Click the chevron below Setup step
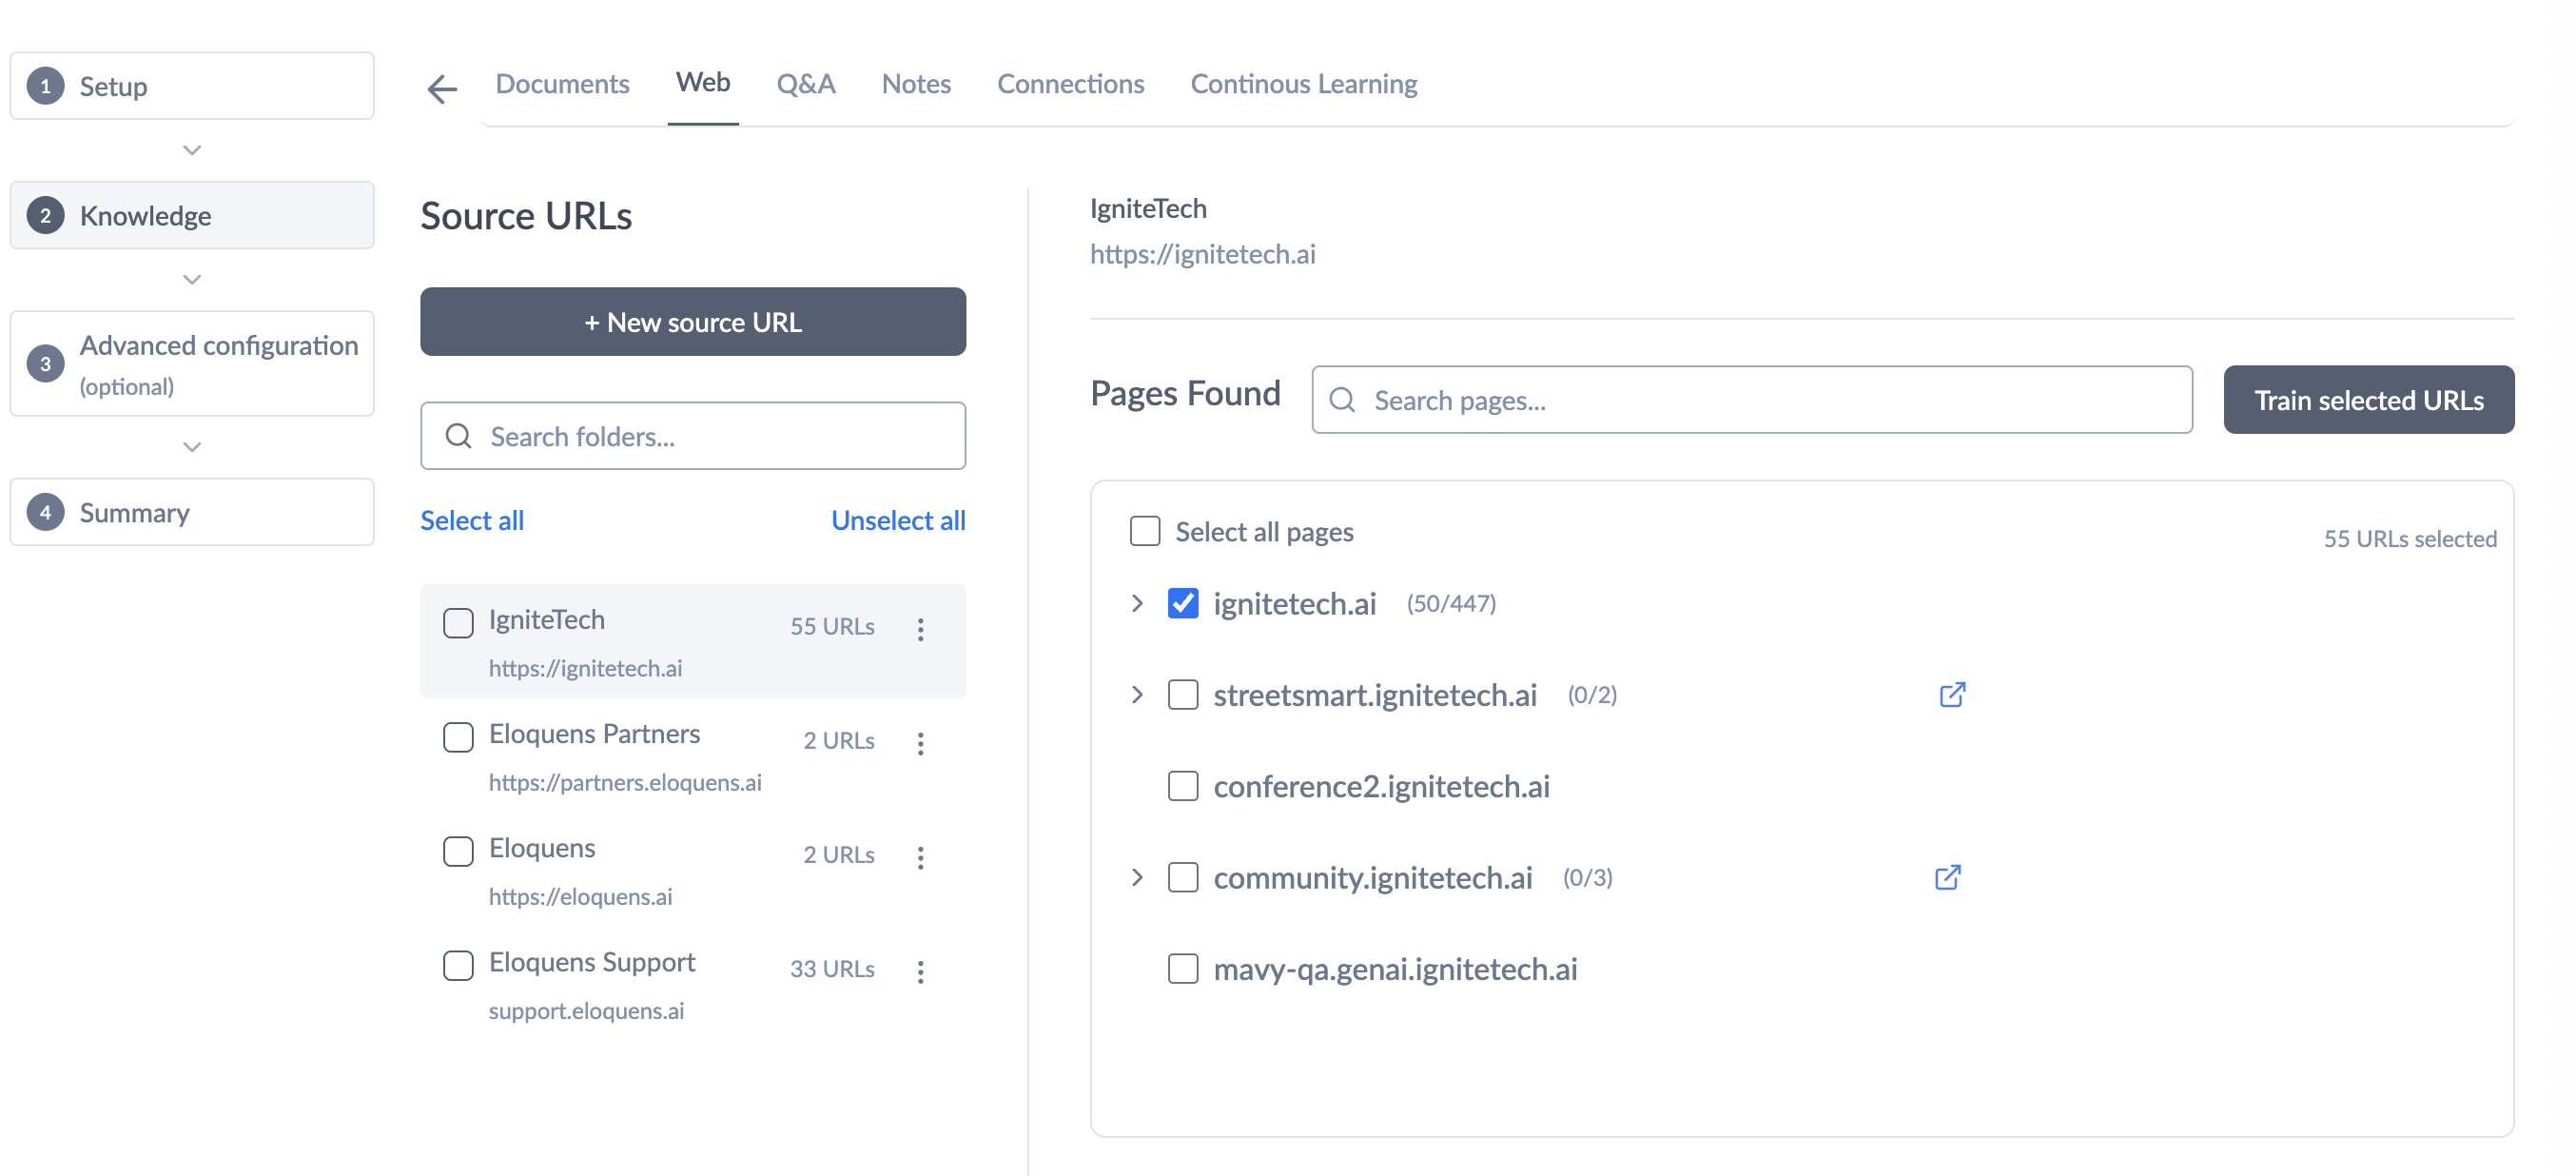 pyautogui.click(x=192, y=150)
